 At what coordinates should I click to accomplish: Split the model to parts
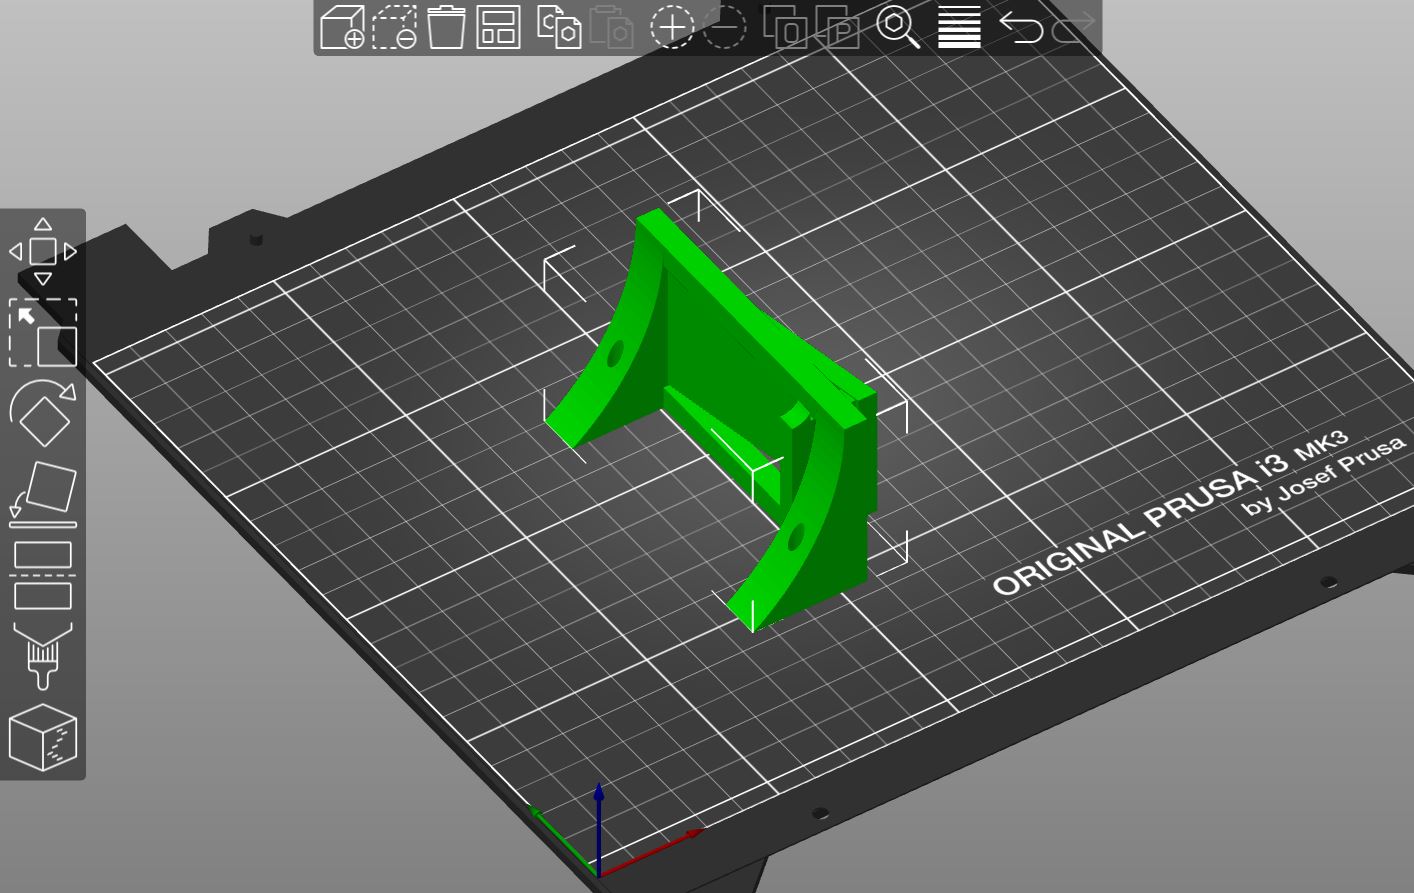click(x=837, y=27)
